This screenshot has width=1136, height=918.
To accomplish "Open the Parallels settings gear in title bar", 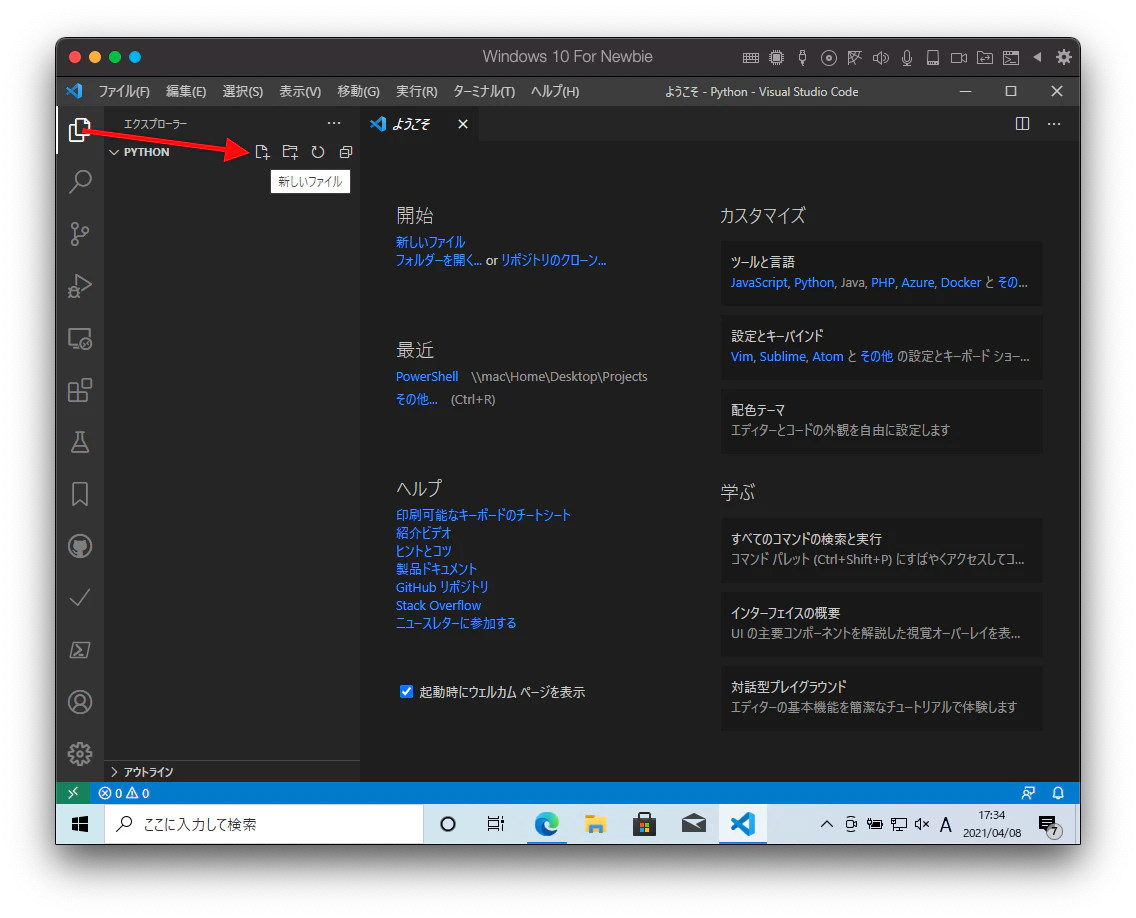I will [x=1064, y=57].
